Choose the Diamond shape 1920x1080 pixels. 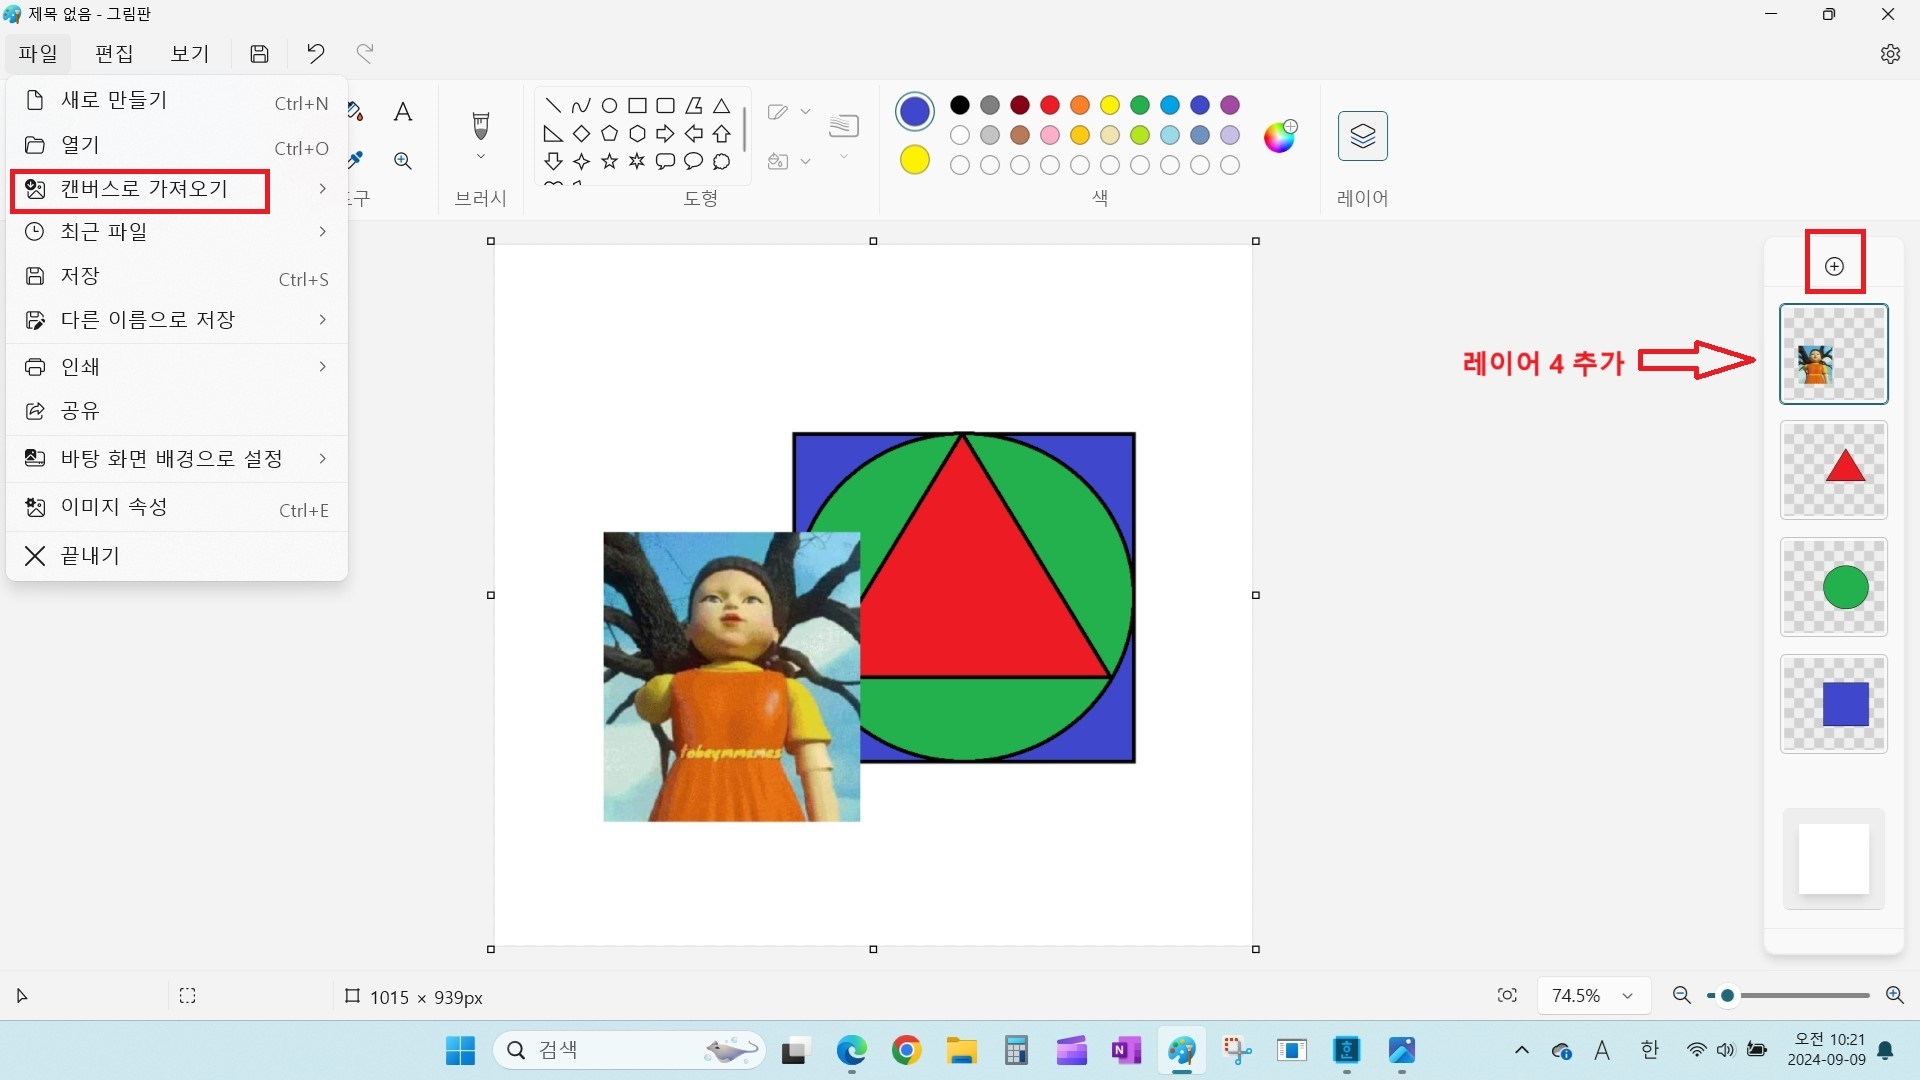(581, 133)
